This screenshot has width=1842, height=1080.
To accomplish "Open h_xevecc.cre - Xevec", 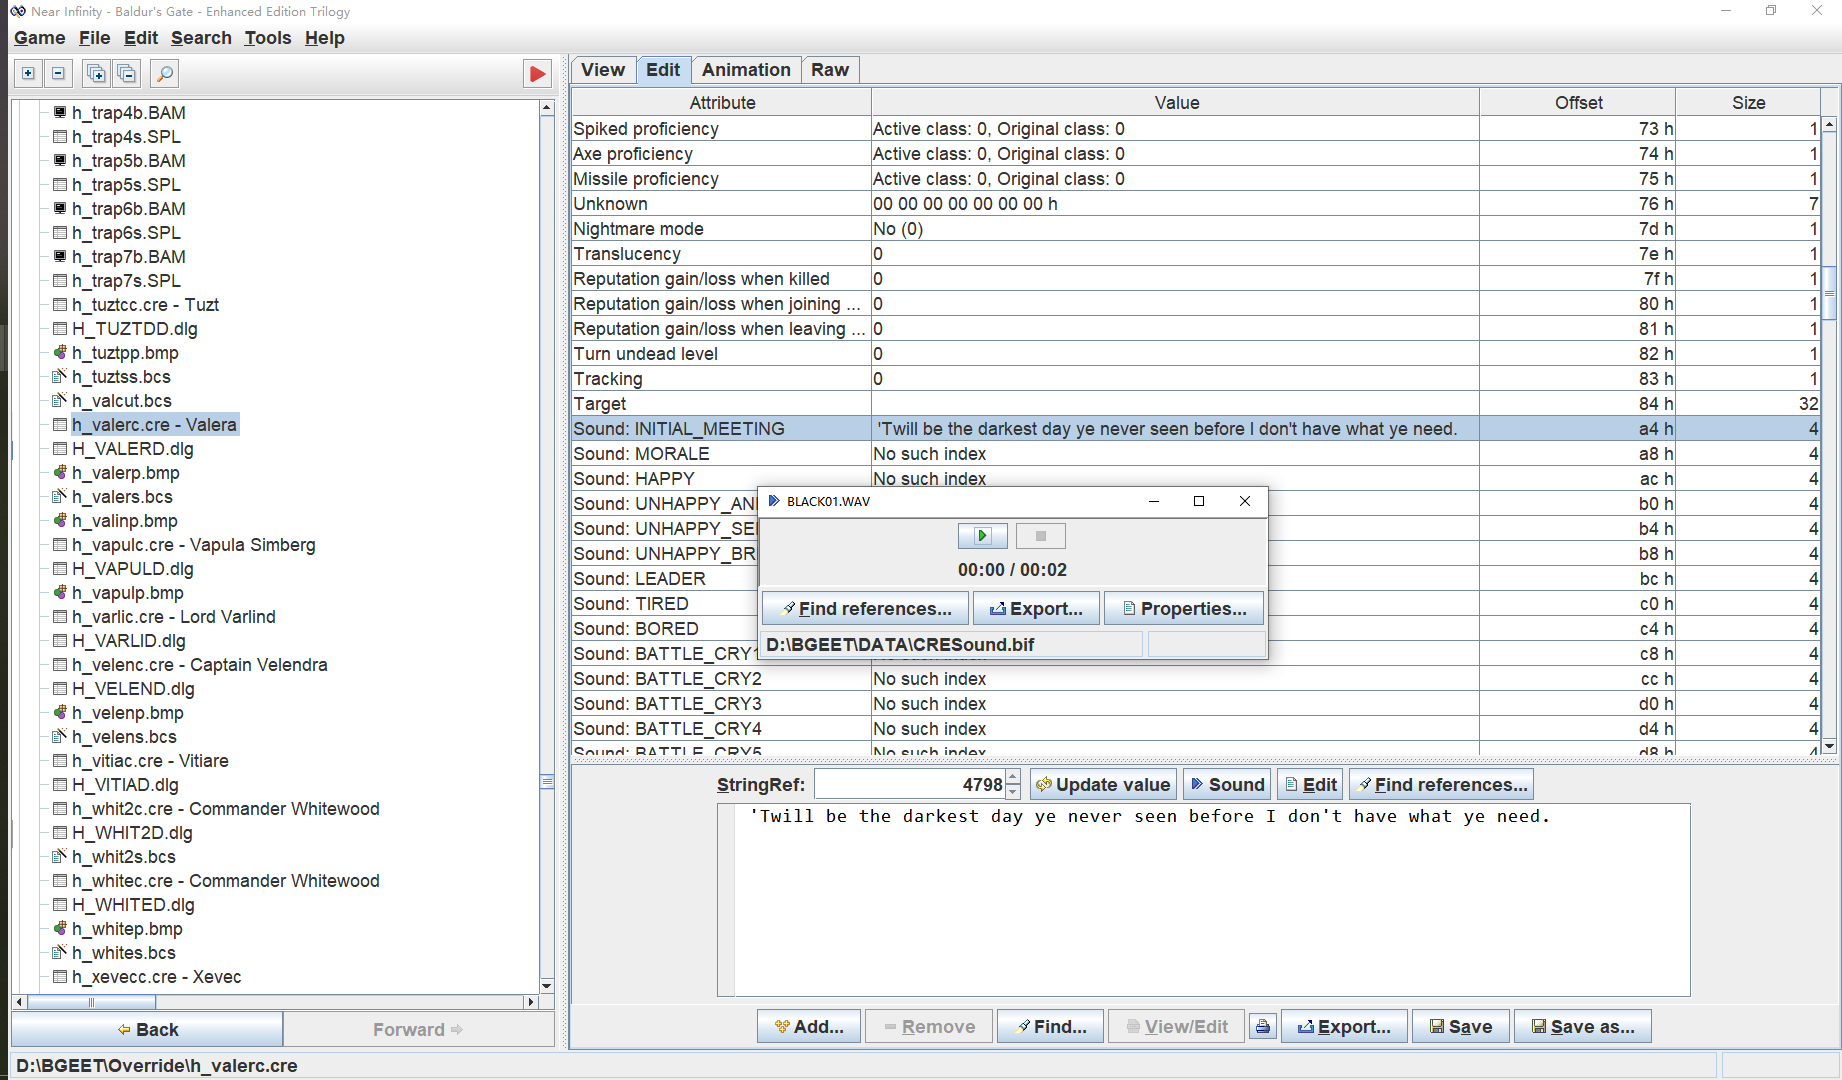I will 156,977.
